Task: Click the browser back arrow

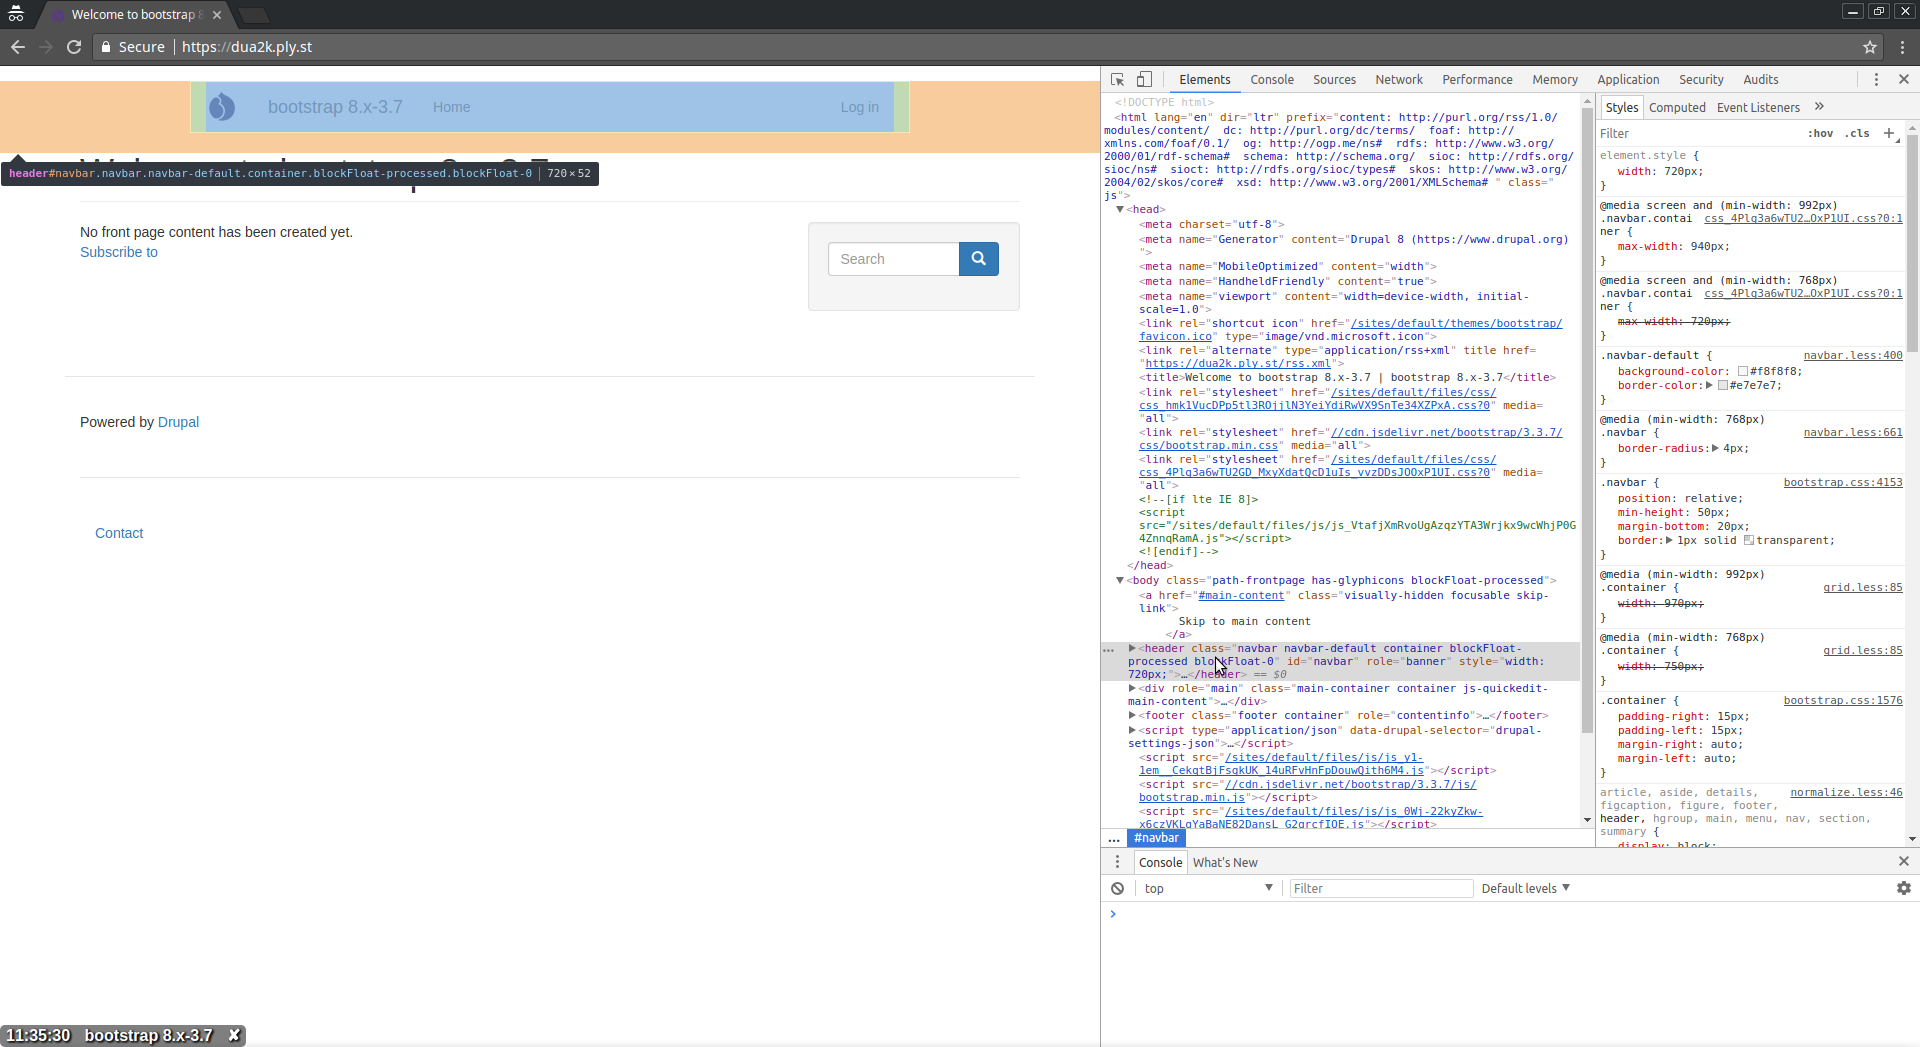Action: (x=18, y=47)
